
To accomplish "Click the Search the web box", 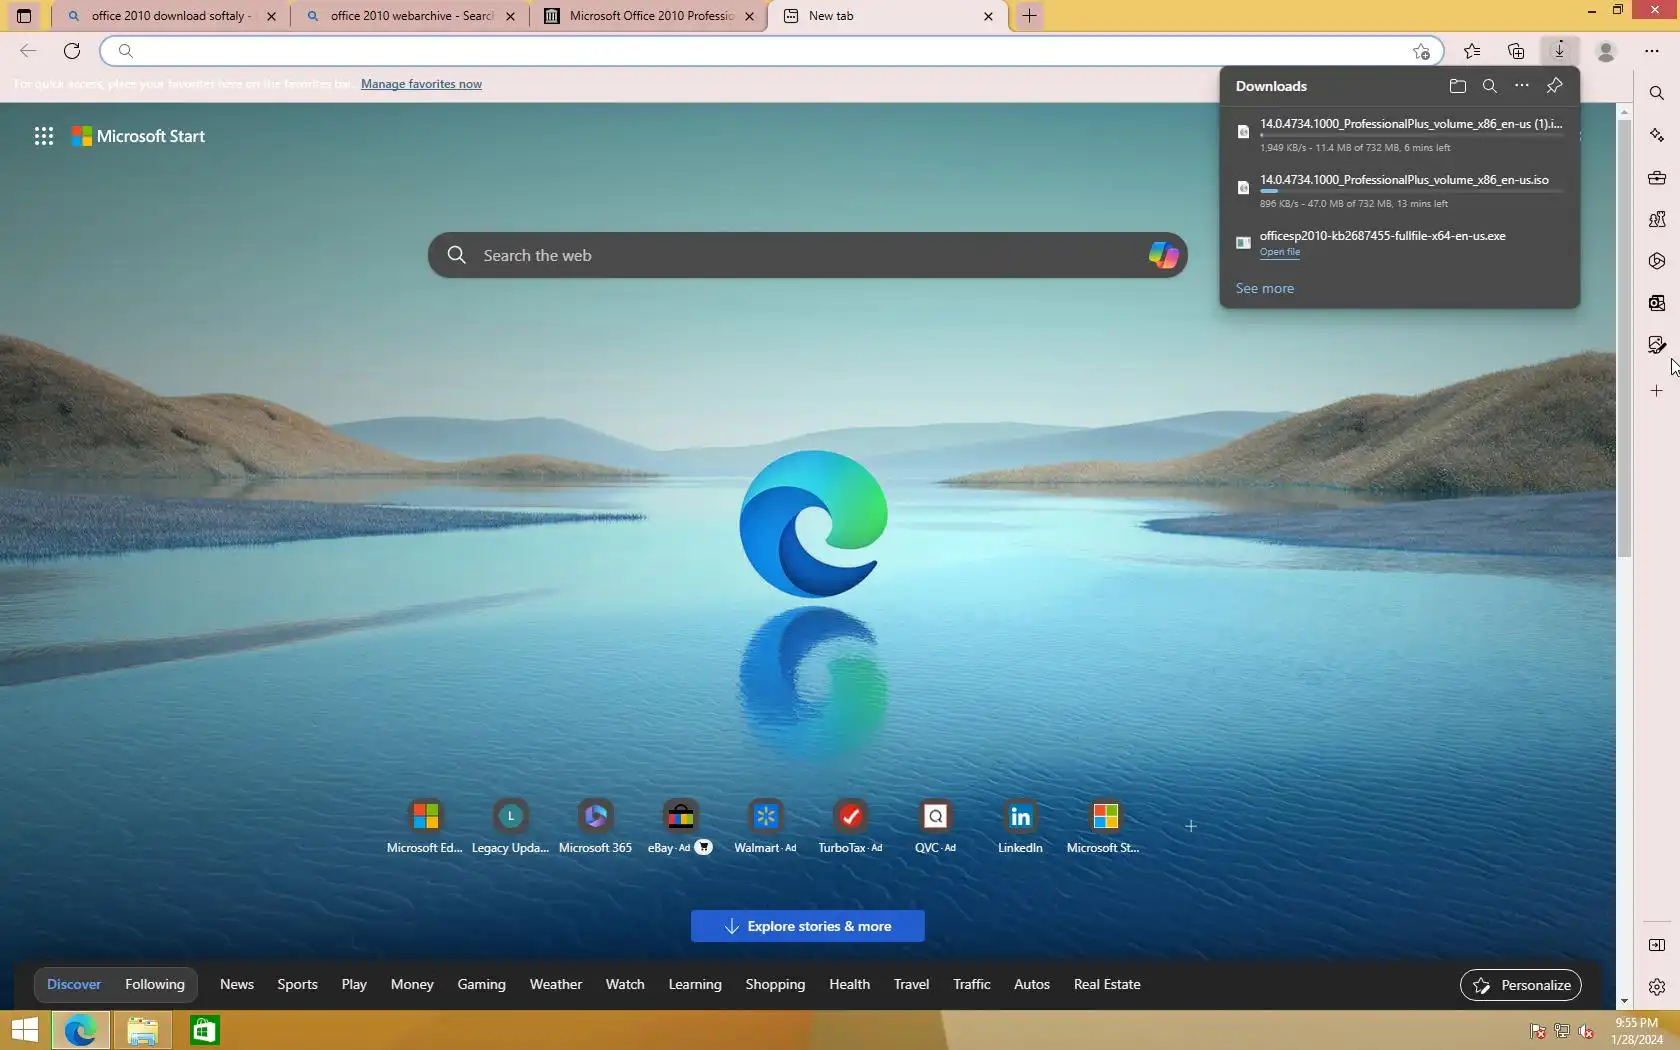I will (x=808, y=255).
